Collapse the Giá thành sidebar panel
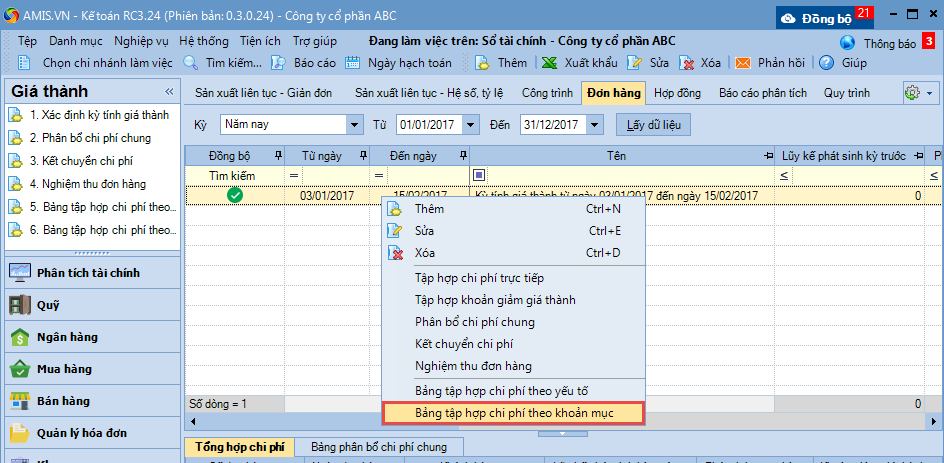Screen dimensions: 944x463 point(169,92)
